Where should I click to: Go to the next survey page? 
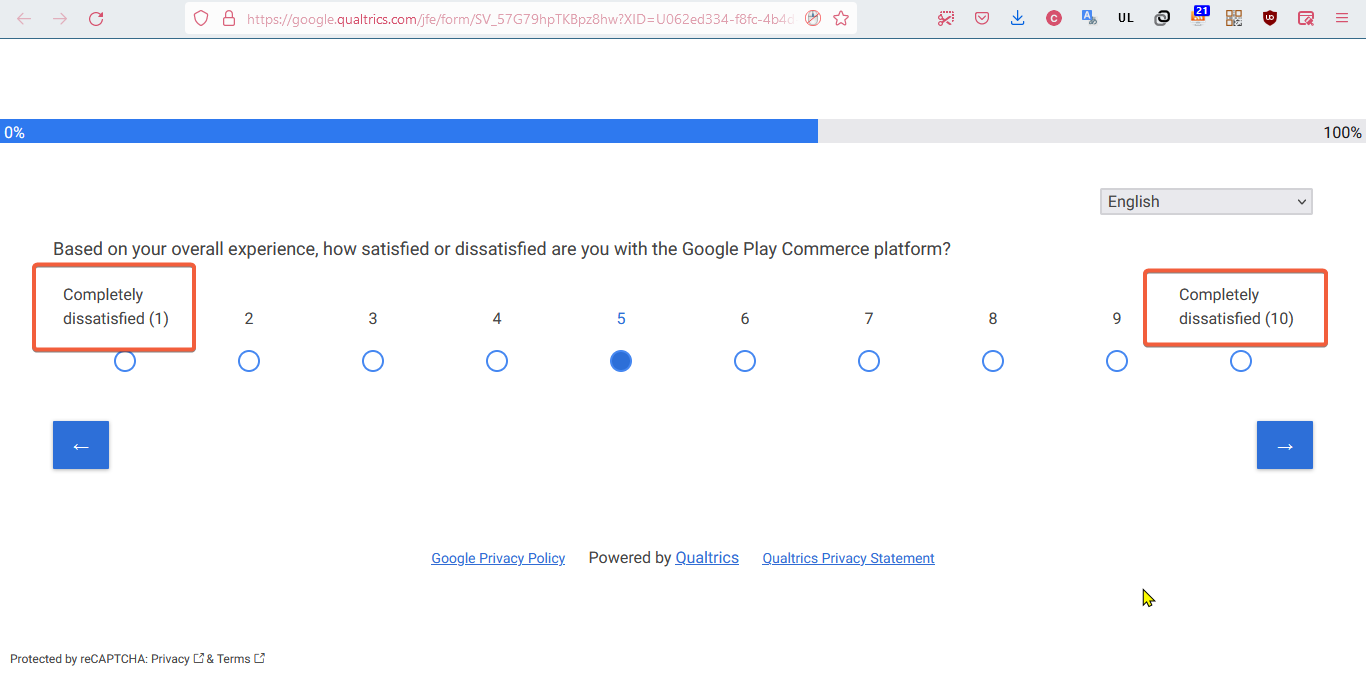[1284, 445]
